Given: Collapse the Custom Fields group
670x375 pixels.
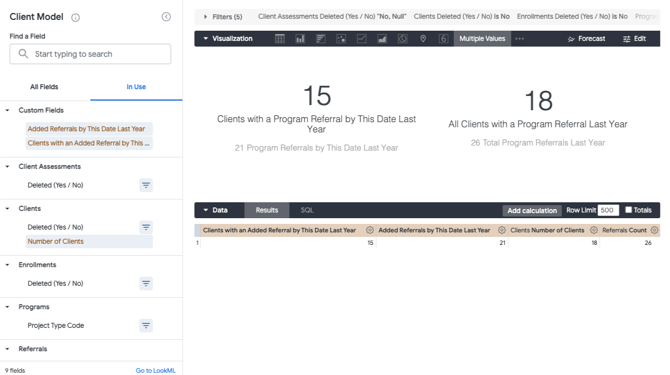Looking at the screenshot, I should click(x=7, y=110).
